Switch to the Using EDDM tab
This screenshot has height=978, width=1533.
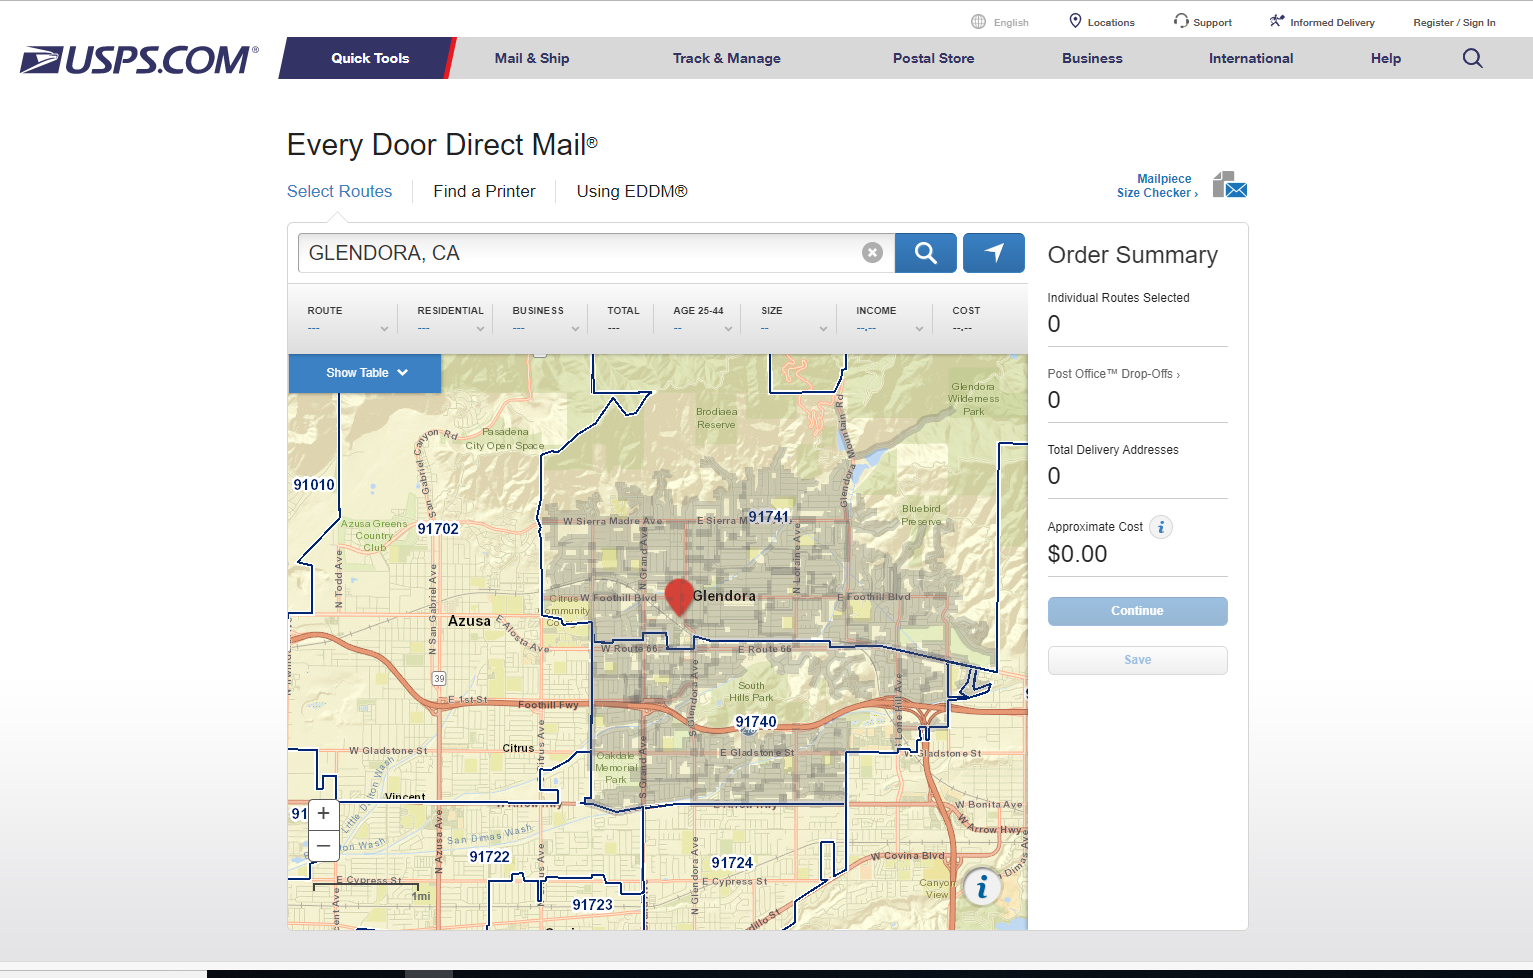(632, 191)
